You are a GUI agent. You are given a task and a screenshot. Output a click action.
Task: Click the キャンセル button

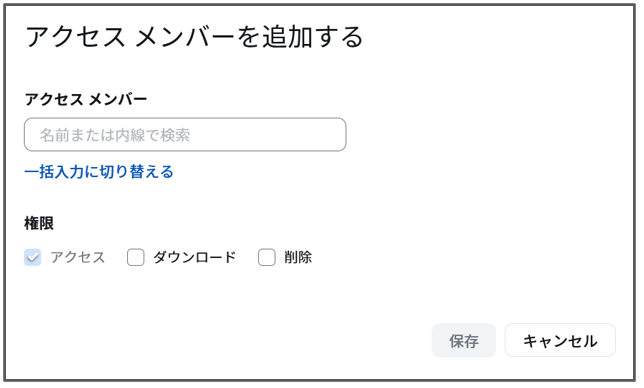560,340
